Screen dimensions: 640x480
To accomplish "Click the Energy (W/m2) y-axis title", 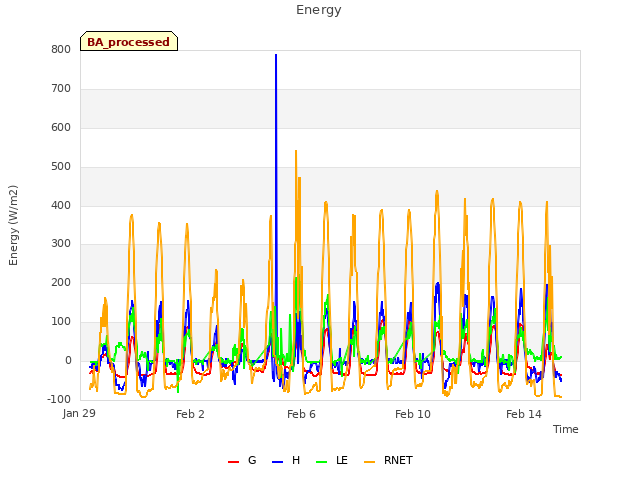I will coord(13,225).
